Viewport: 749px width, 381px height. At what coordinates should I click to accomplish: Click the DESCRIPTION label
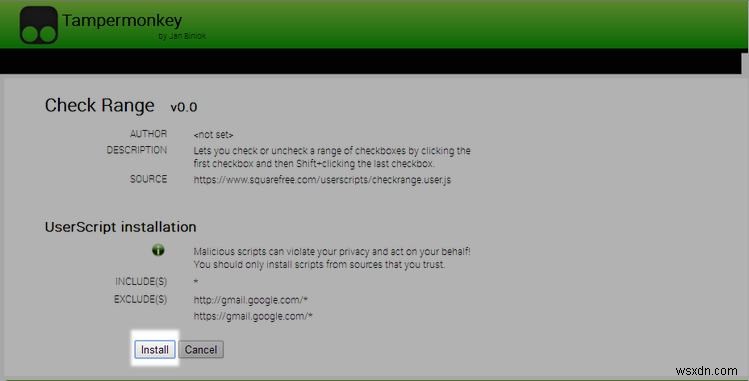(x=137, y=150)
